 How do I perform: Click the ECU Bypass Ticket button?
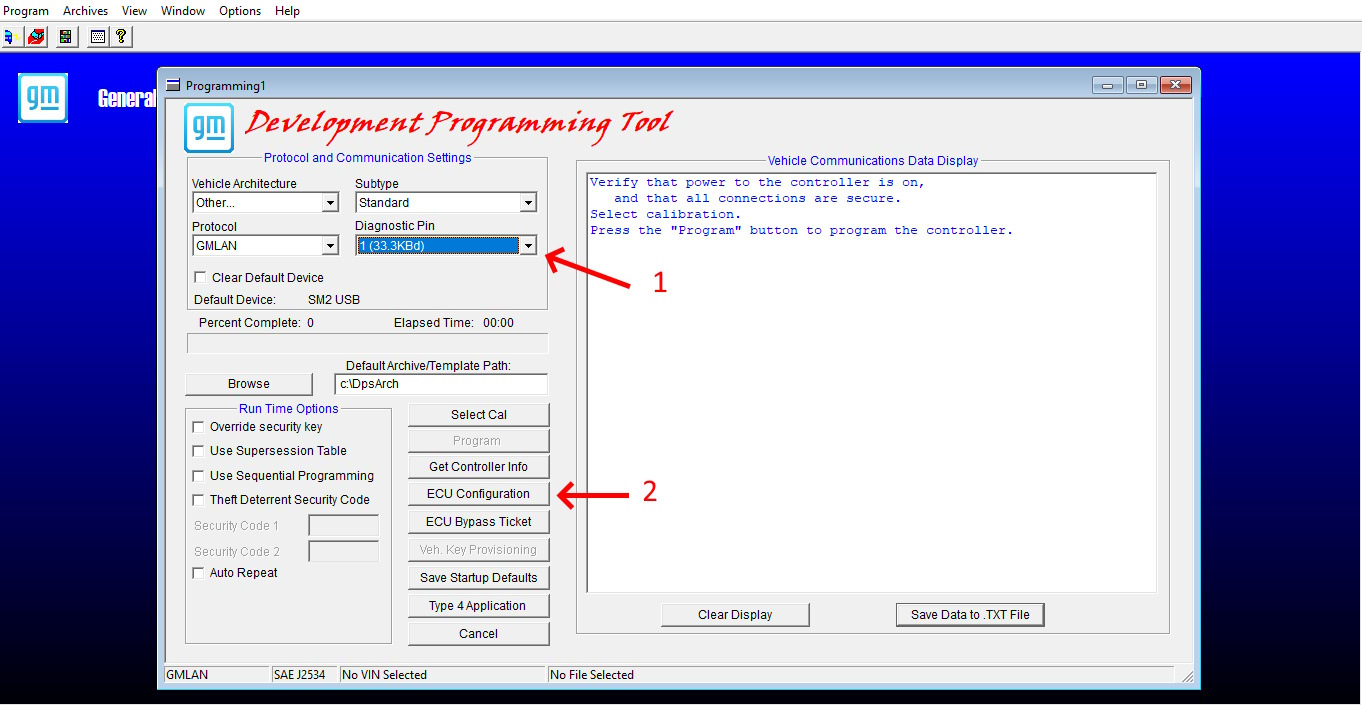tap(479, 522)
